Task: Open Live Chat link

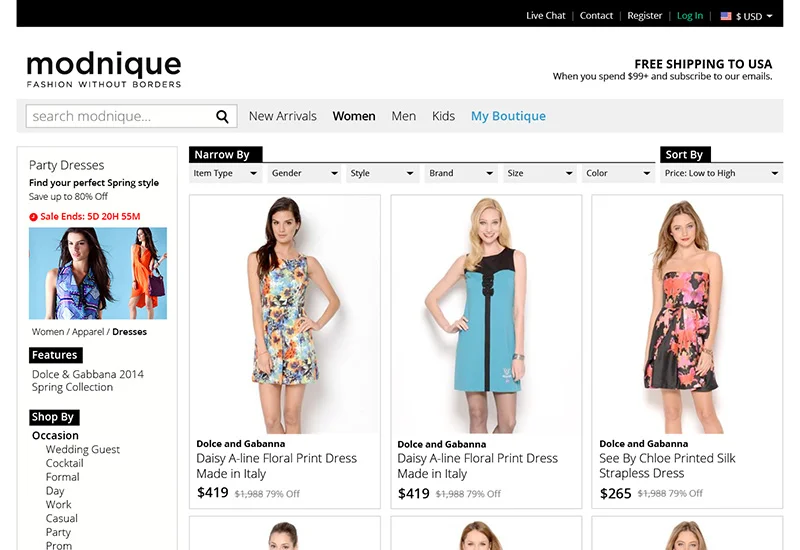Action: [545, 16]
